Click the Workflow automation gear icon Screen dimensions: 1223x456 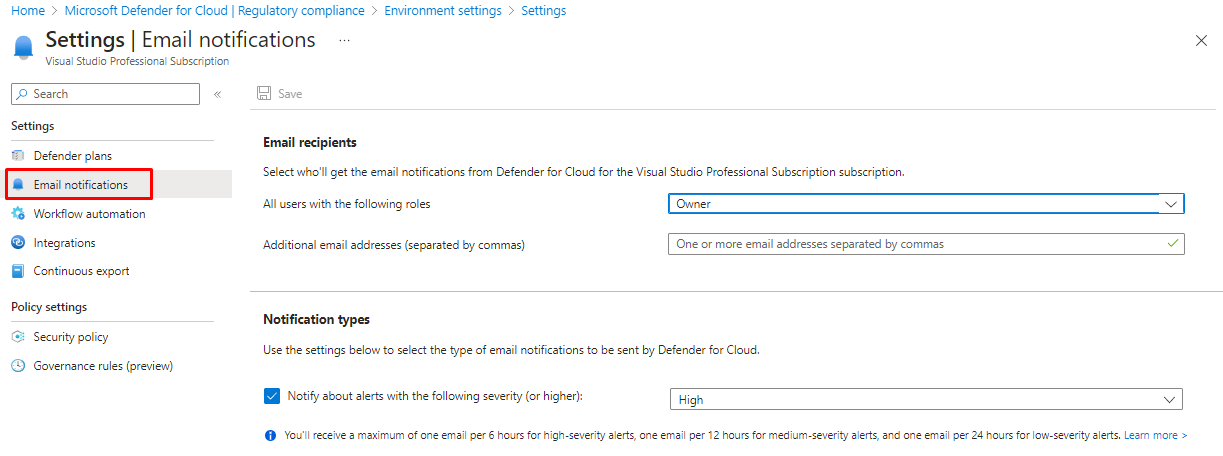tap(17, 214)
